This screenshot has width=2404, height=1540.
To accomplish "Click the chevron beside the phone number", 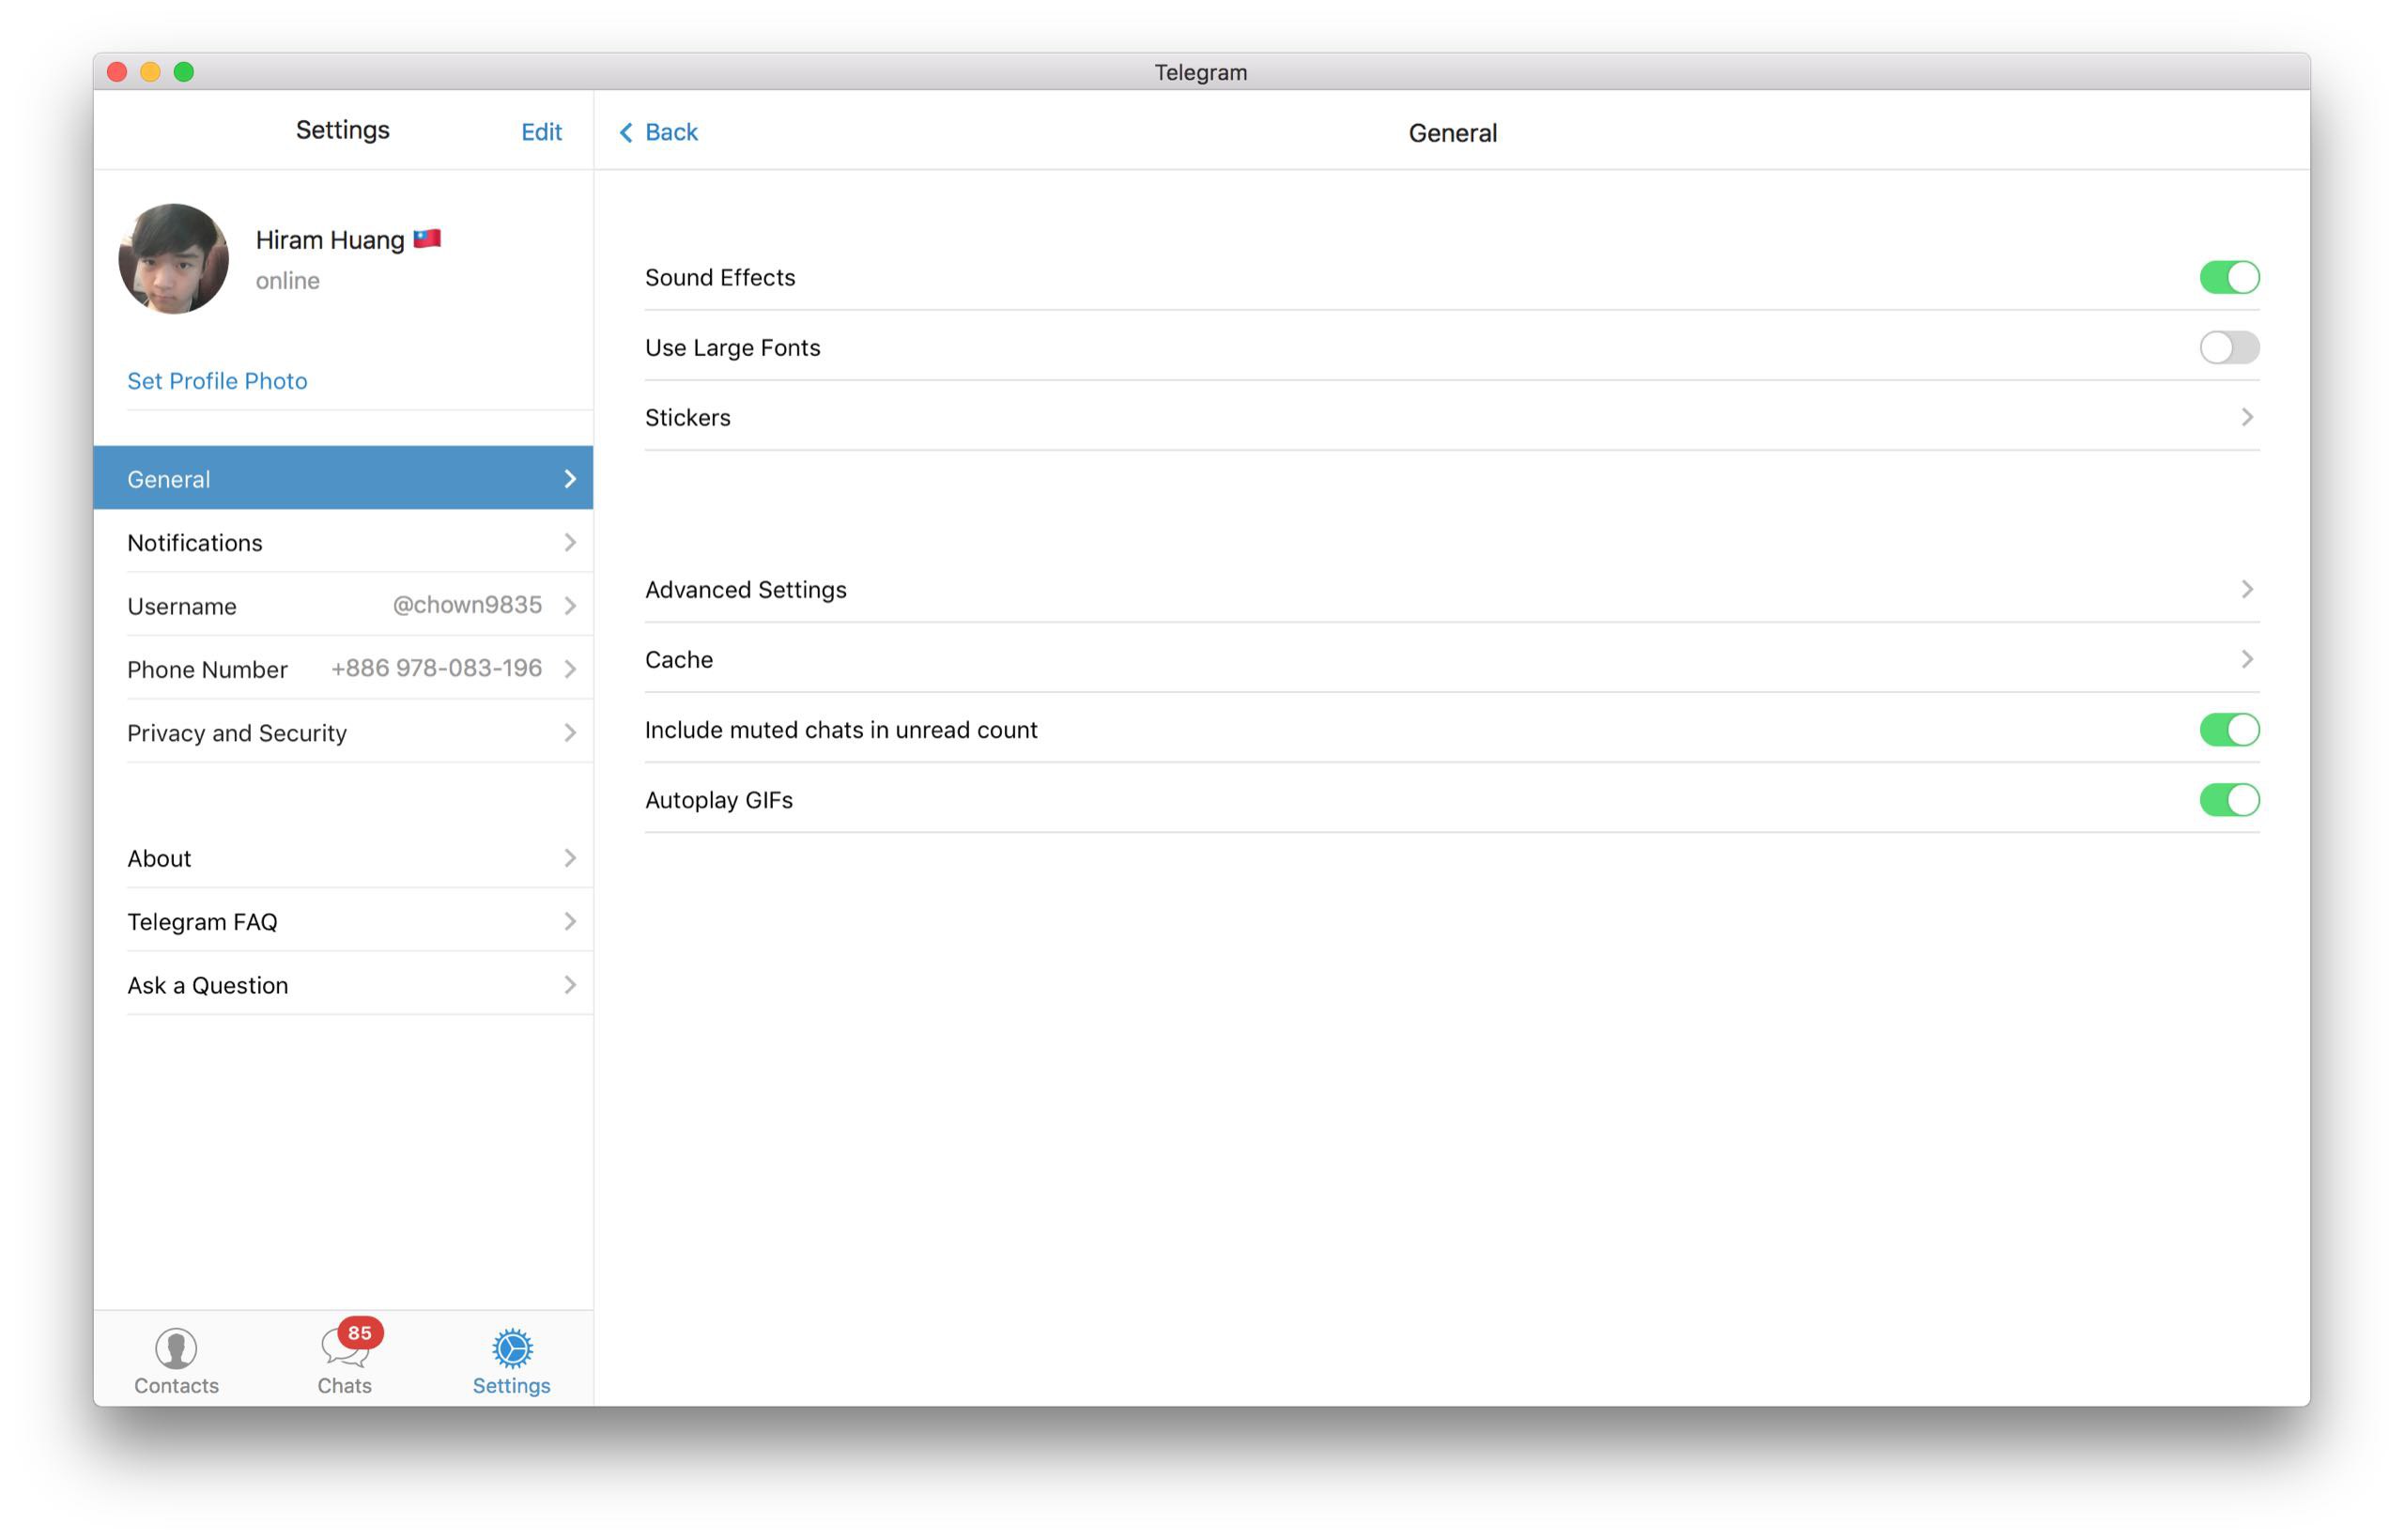I will point(570,669).
